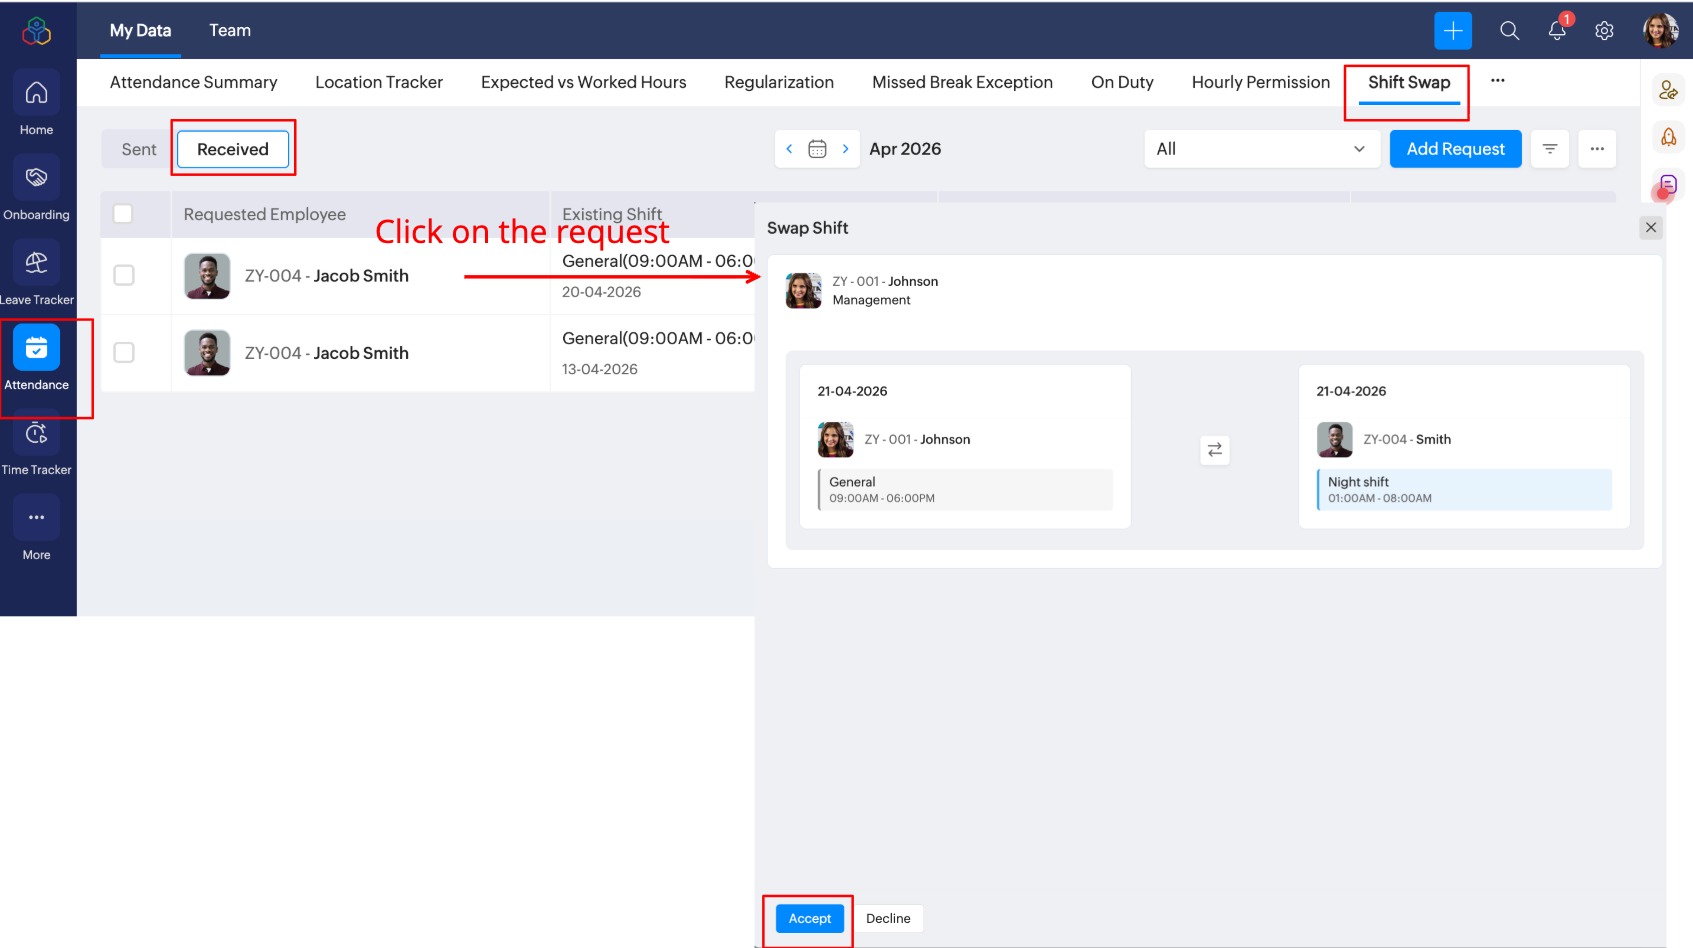Open the rocket icon in the right rail

[x=1669, y=137]
